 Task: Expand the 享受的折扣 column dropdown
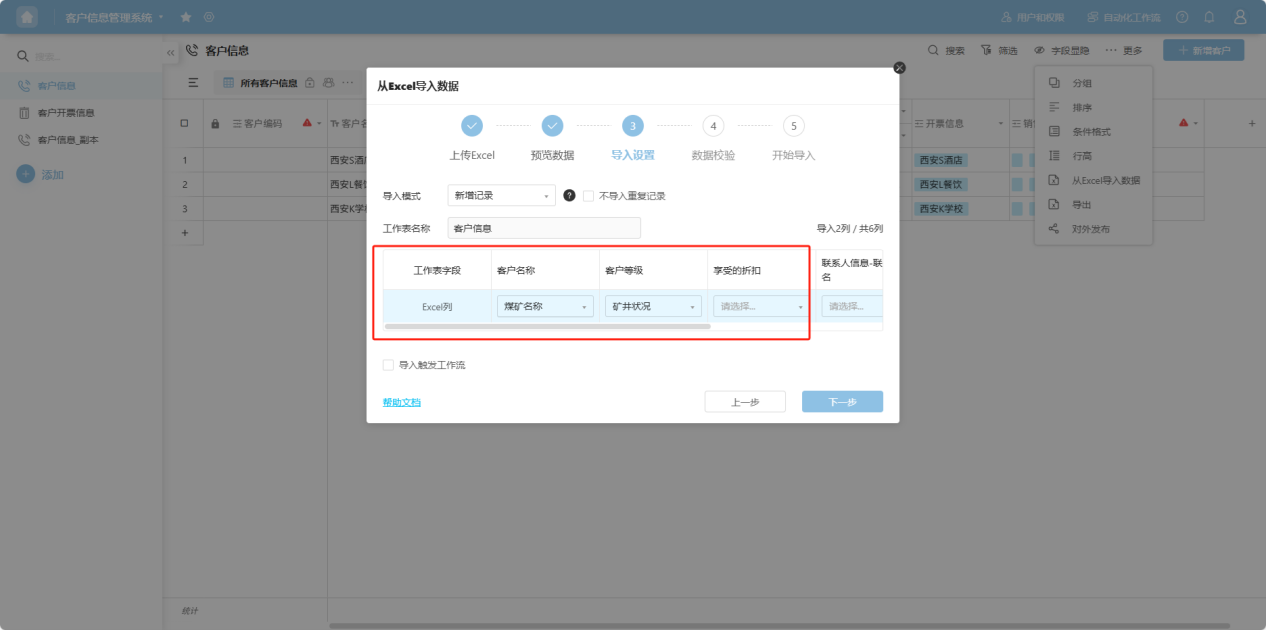[760, 307]
